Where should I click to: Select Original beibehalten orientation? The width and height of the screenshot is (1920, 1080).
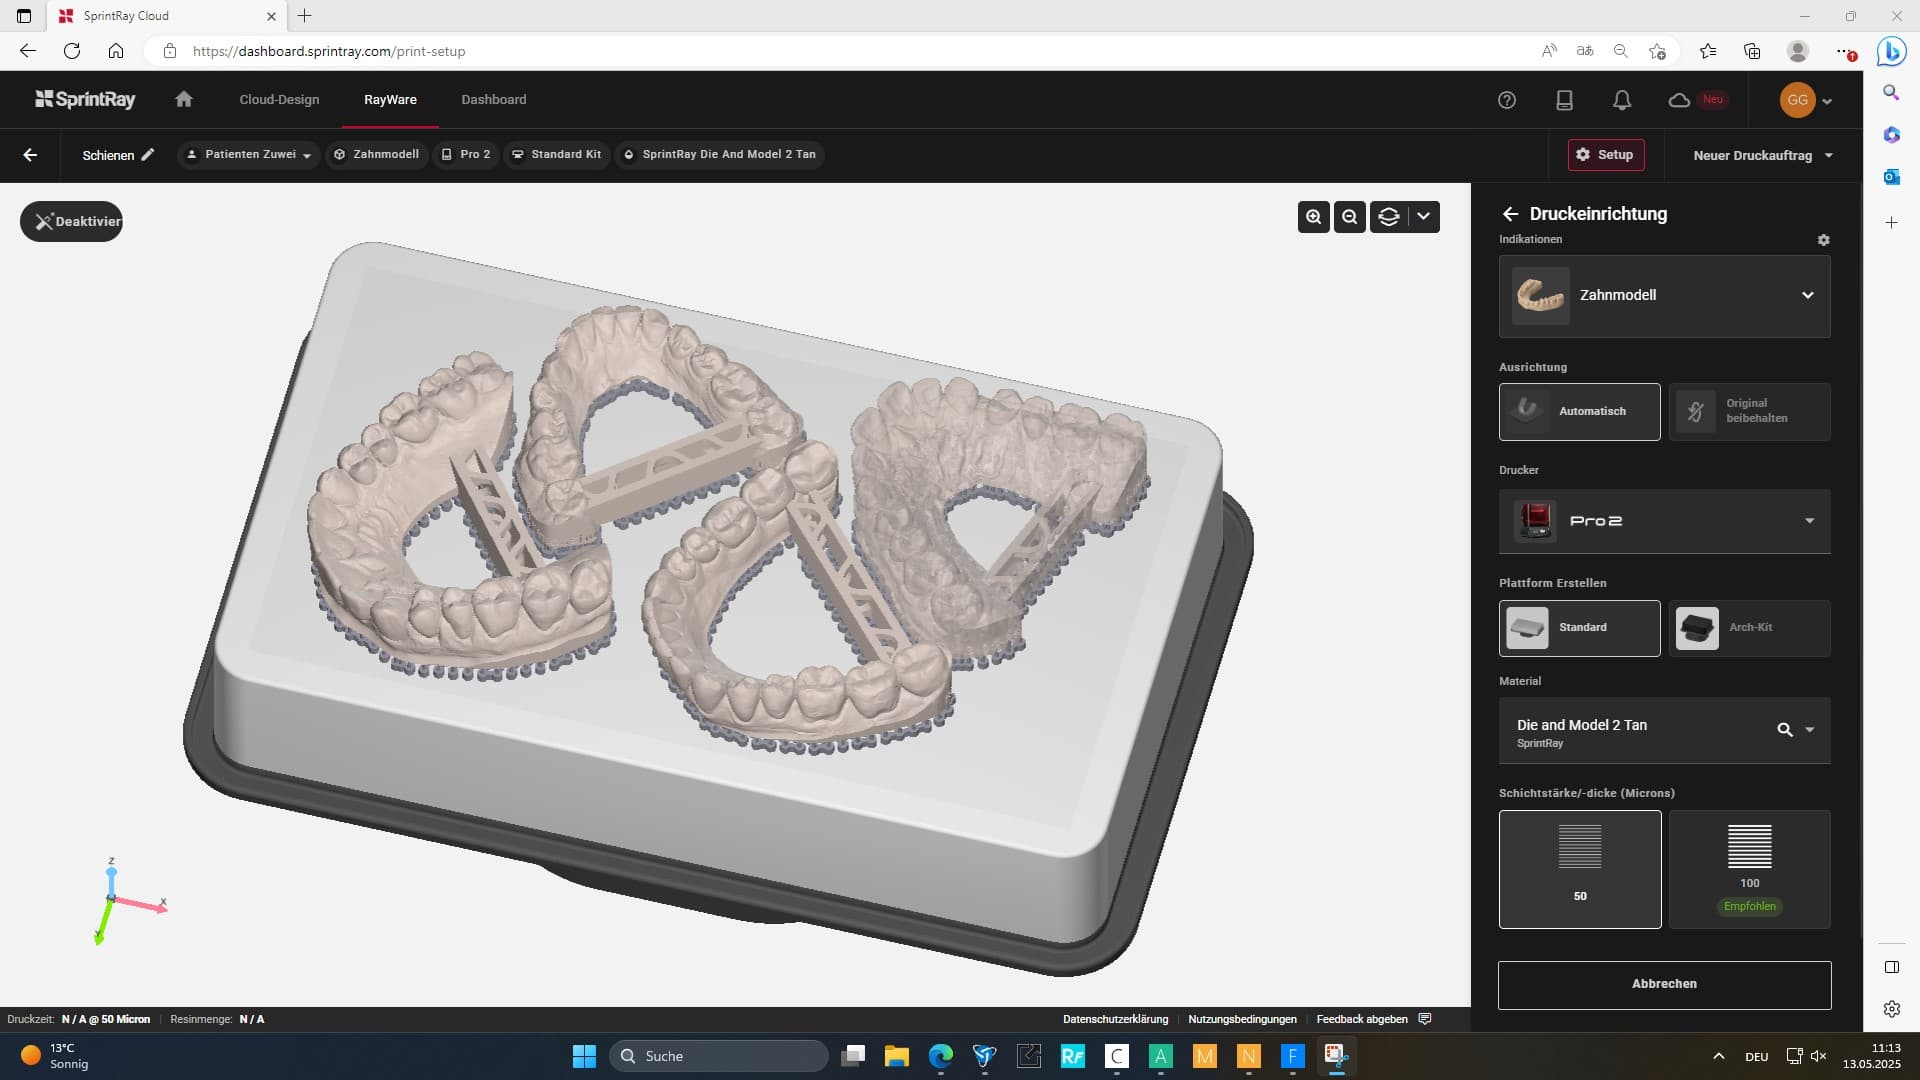coord(1749,411)
